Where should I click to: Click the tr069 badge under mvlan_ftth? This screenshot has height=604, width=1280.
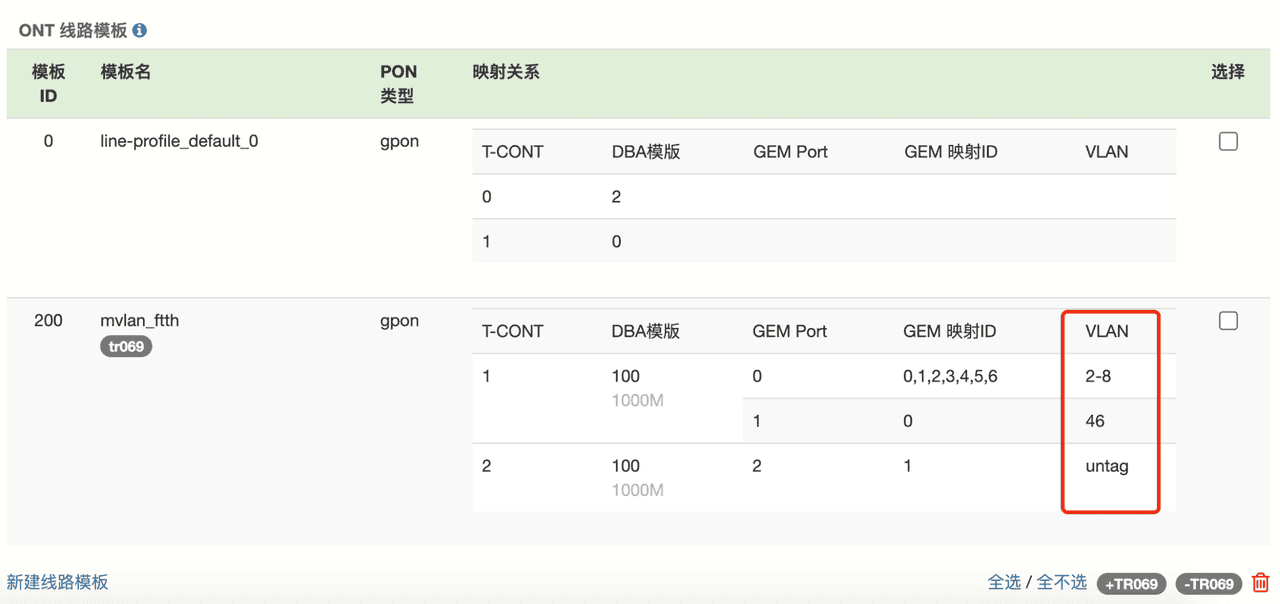tap(126, 346)
